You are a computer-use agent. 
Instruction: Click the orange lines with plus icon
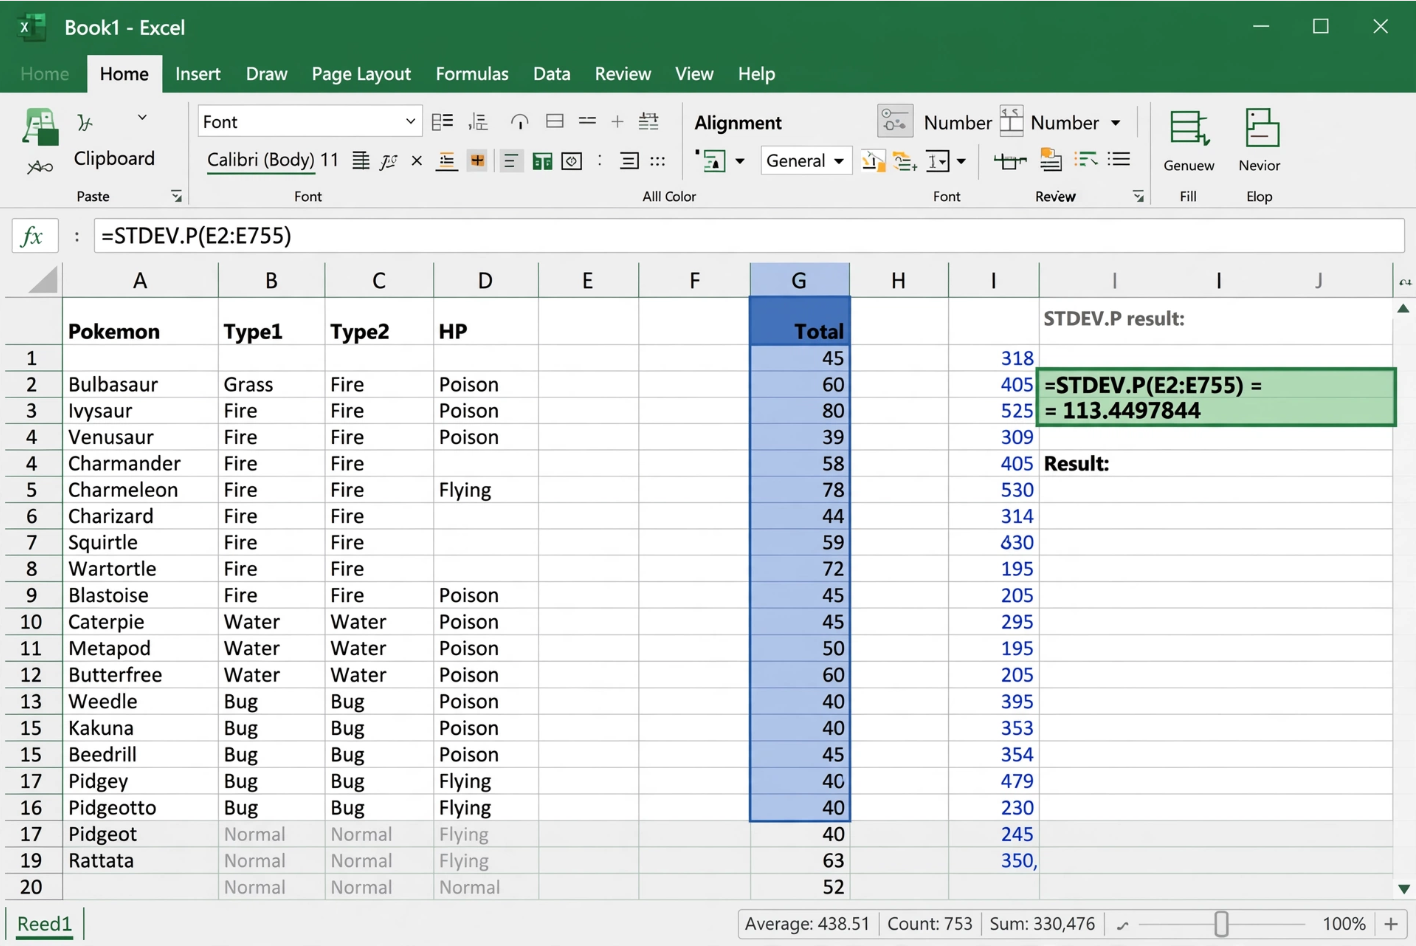(x=905, y=161)
